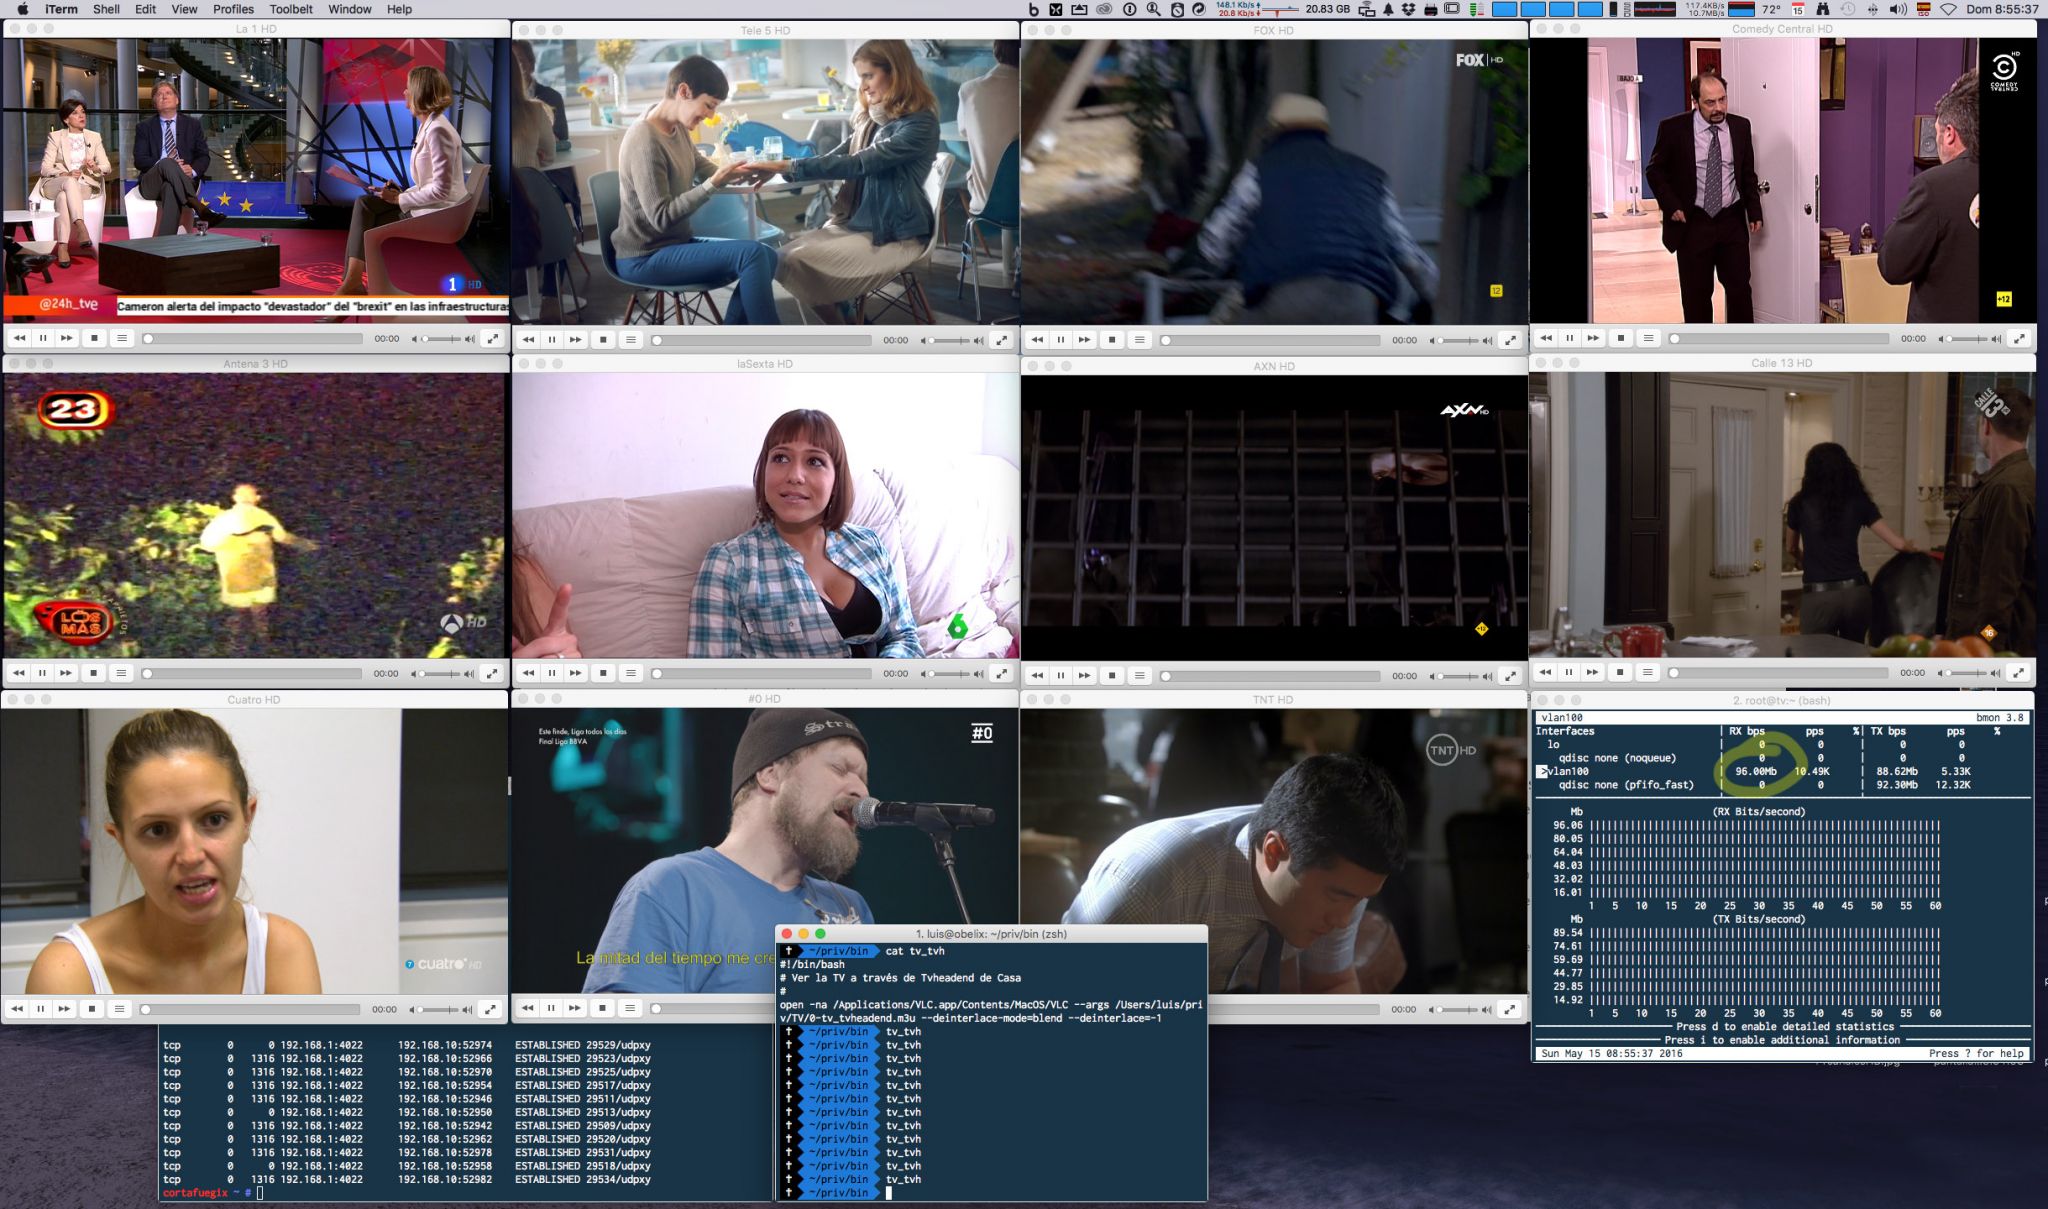Open the Toolbelt menu

[291, 9]
